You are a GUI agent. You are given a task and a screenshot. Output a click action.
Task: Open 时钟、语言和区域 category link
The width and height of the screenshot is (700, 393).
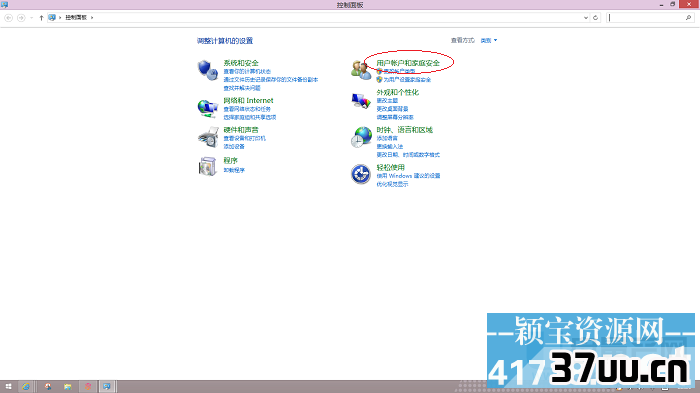point(404,130)
